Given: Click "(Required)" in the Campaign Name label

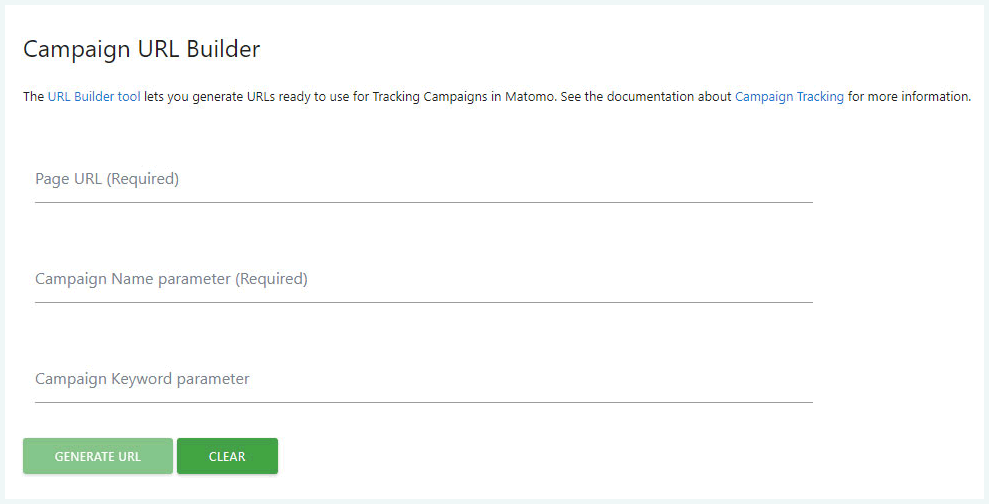Looking at the screenshot, I should click(271, 280).
